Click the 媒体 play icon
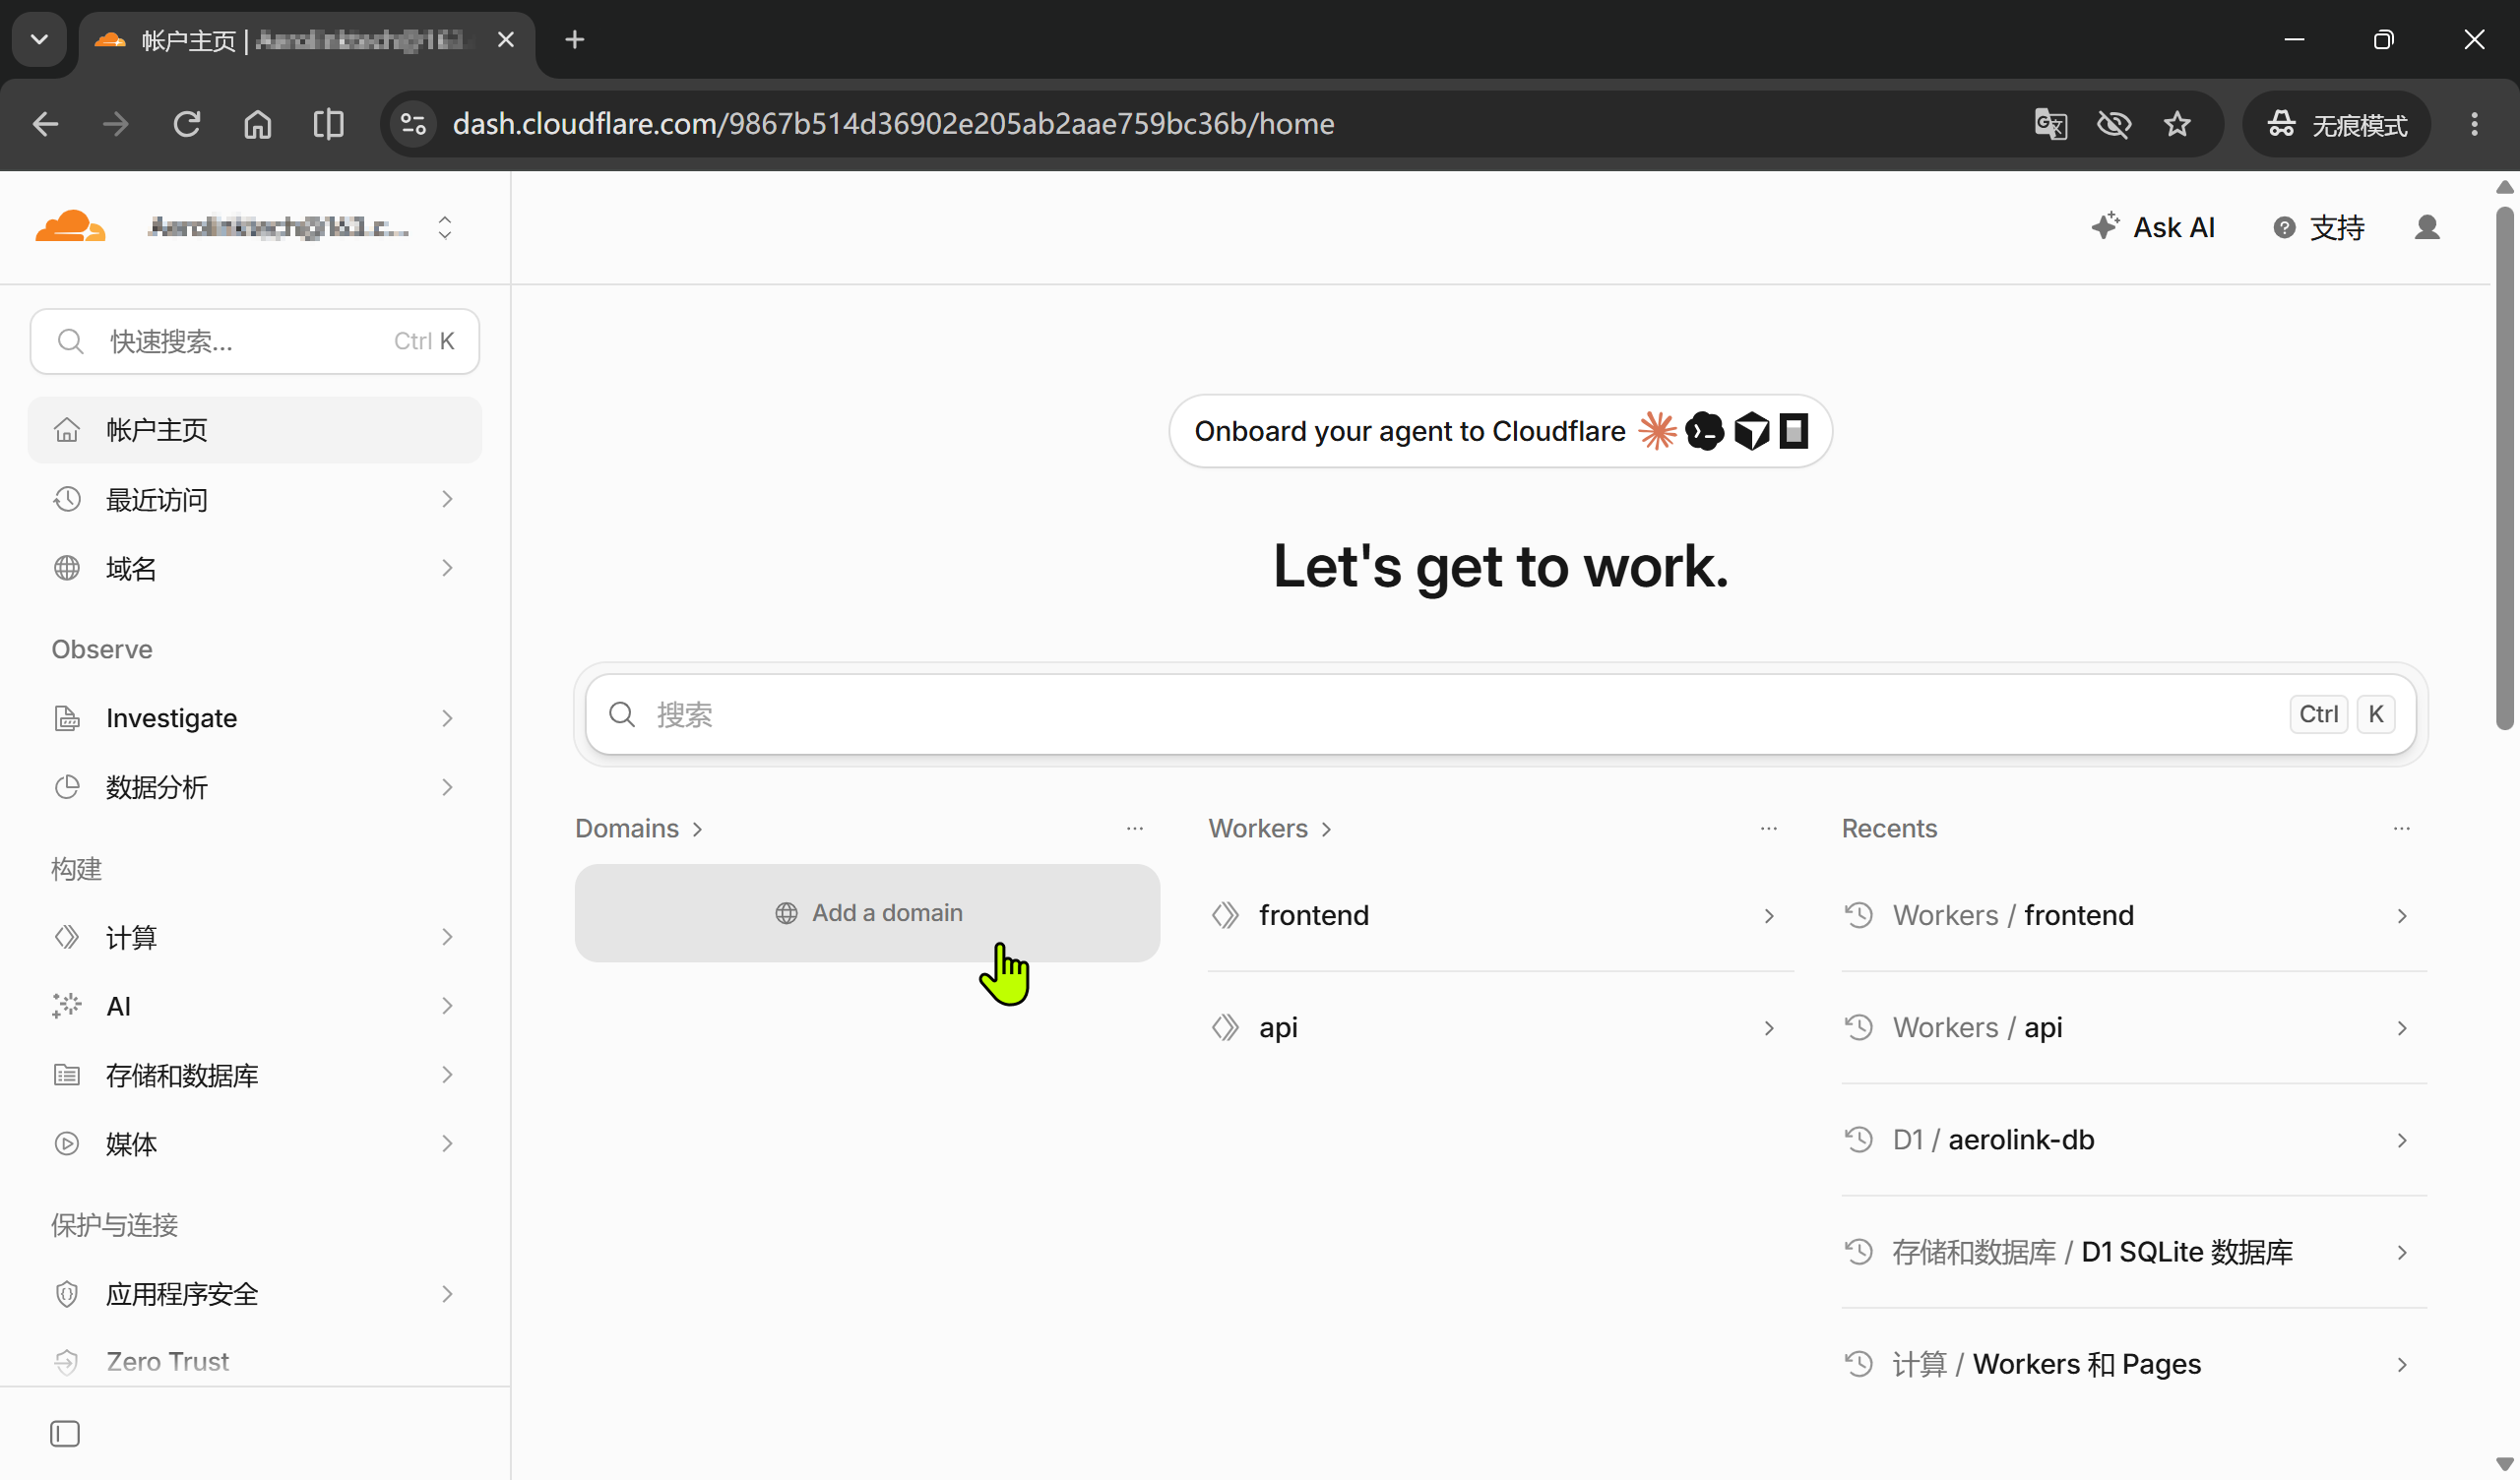 [x=67, y=1144]
